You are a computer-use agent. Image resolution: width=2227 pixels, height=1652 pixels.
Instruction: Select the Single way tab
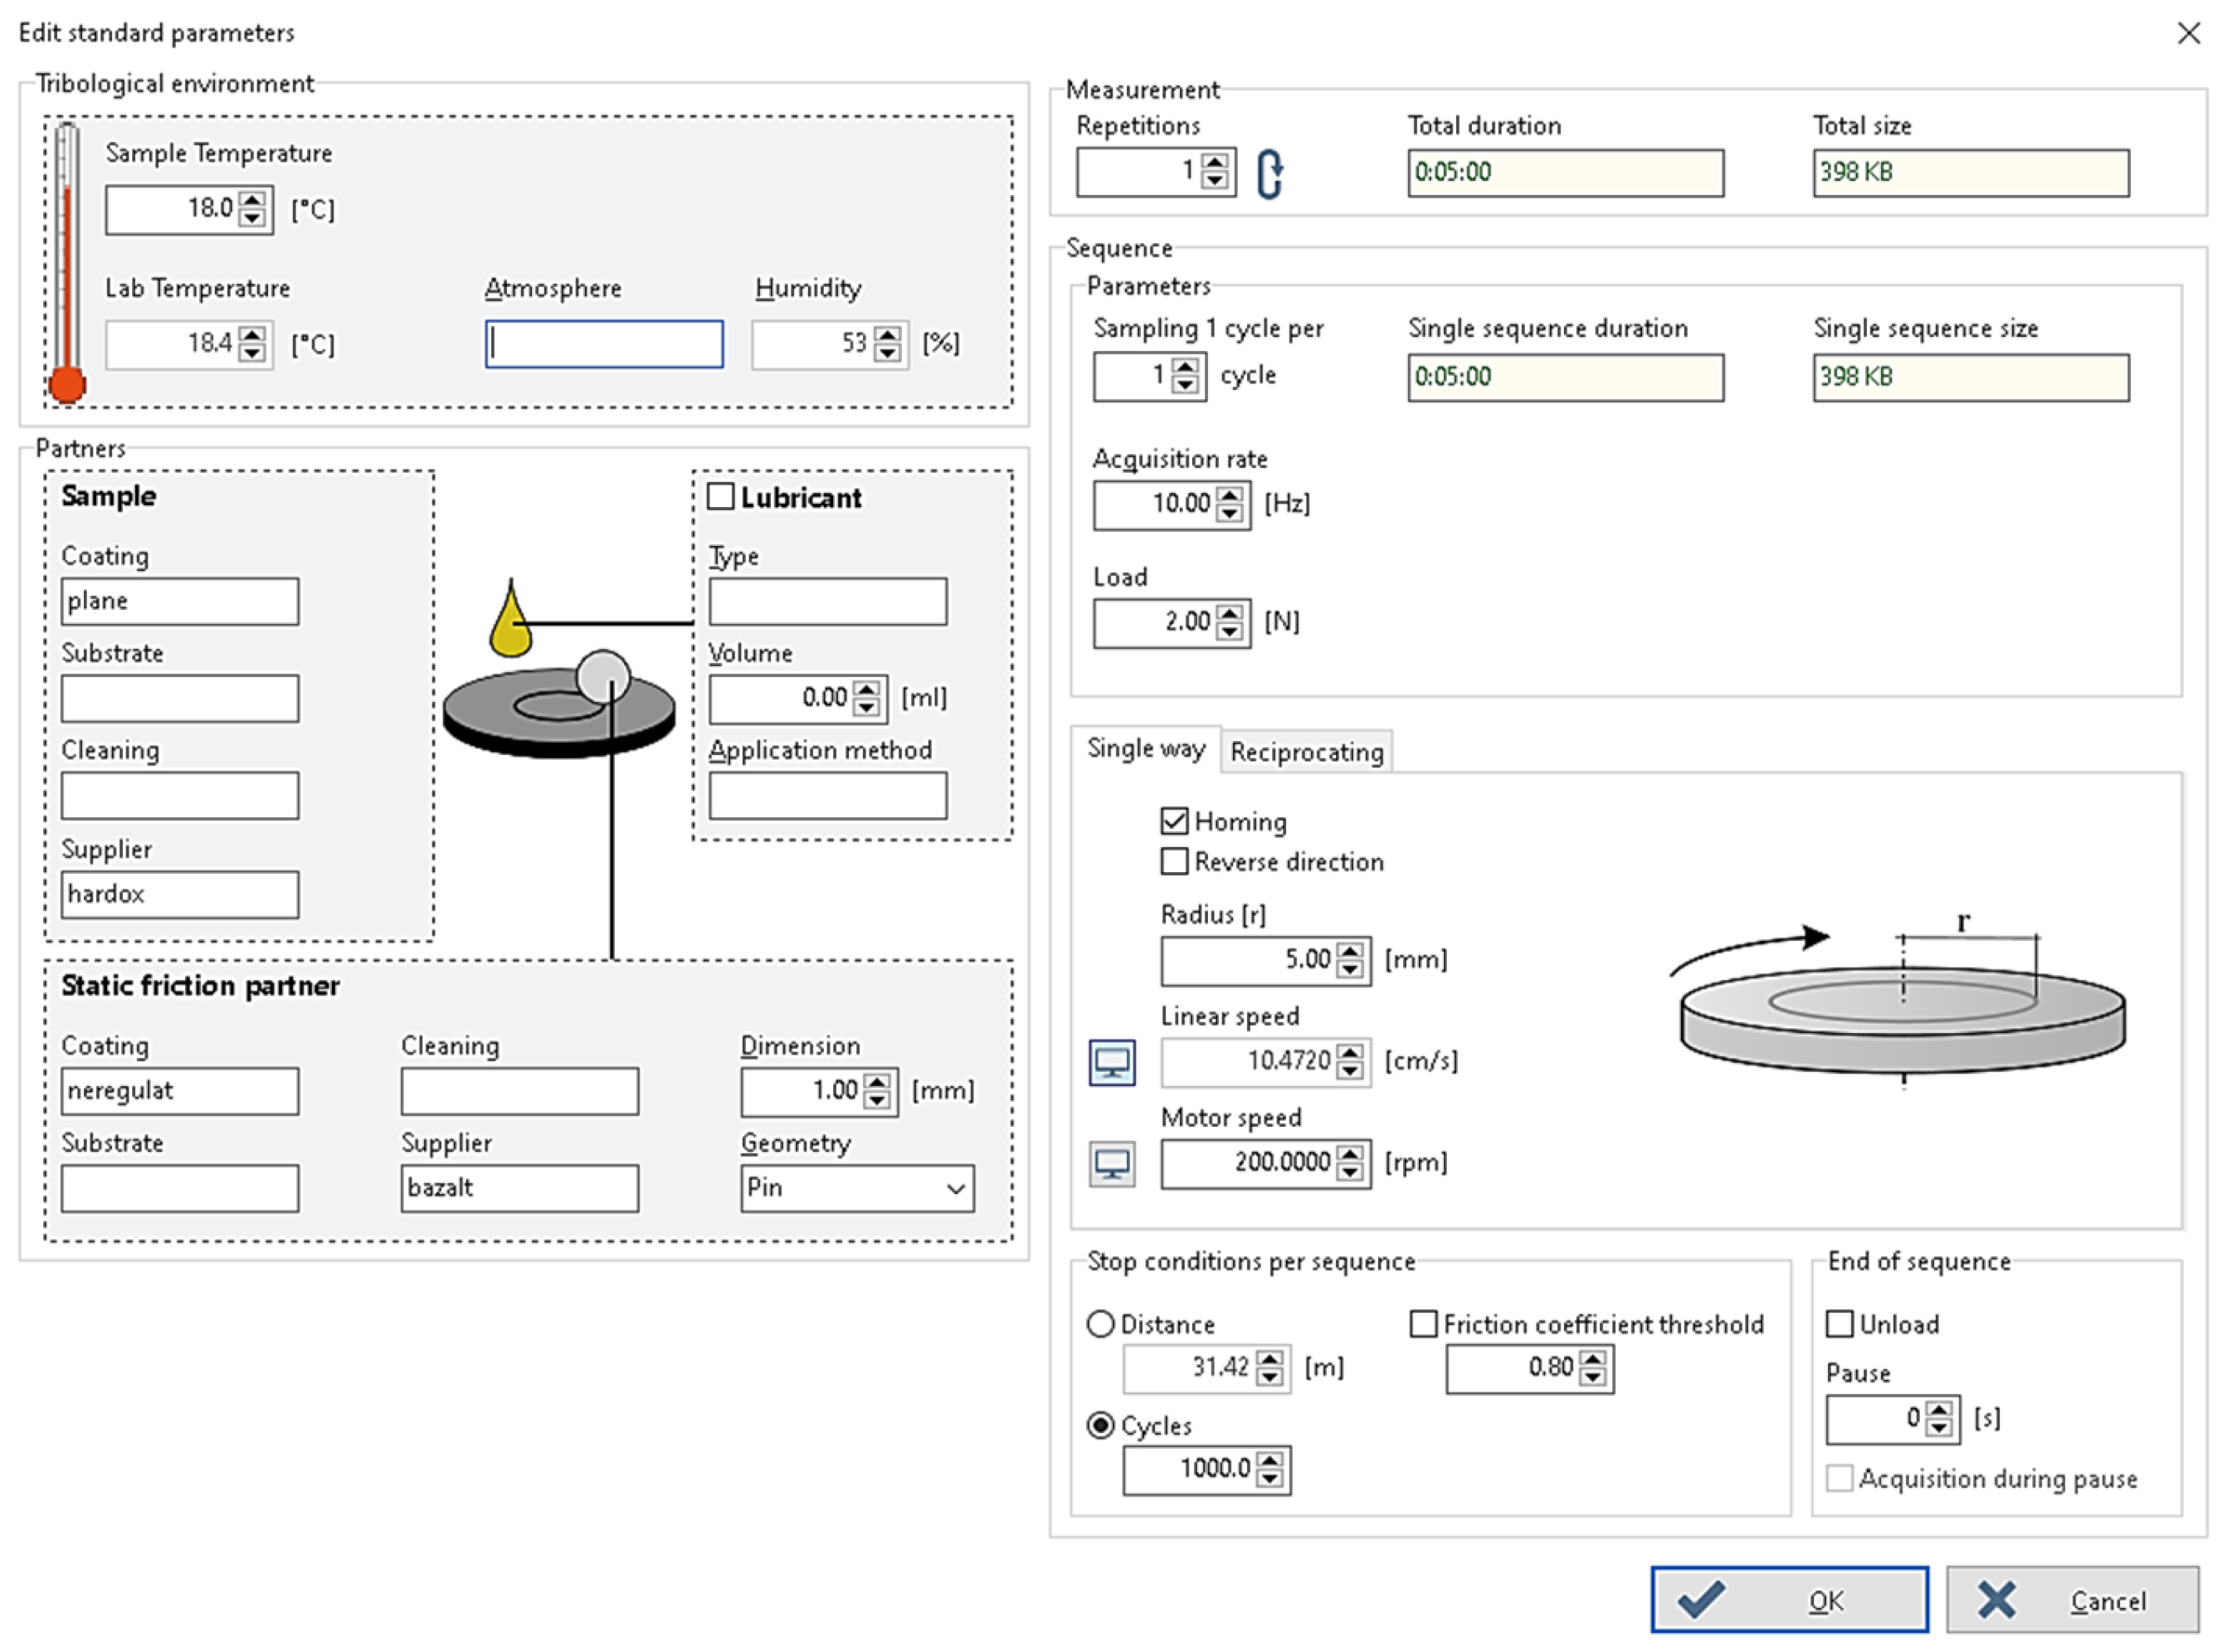[x=1146, y=749]
